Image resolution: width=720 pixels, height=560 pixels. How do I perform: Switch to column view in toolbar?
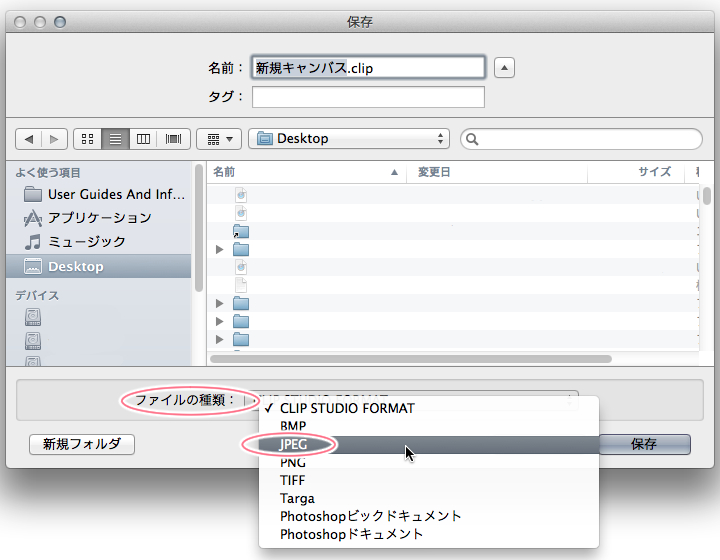tap(144, 139)
